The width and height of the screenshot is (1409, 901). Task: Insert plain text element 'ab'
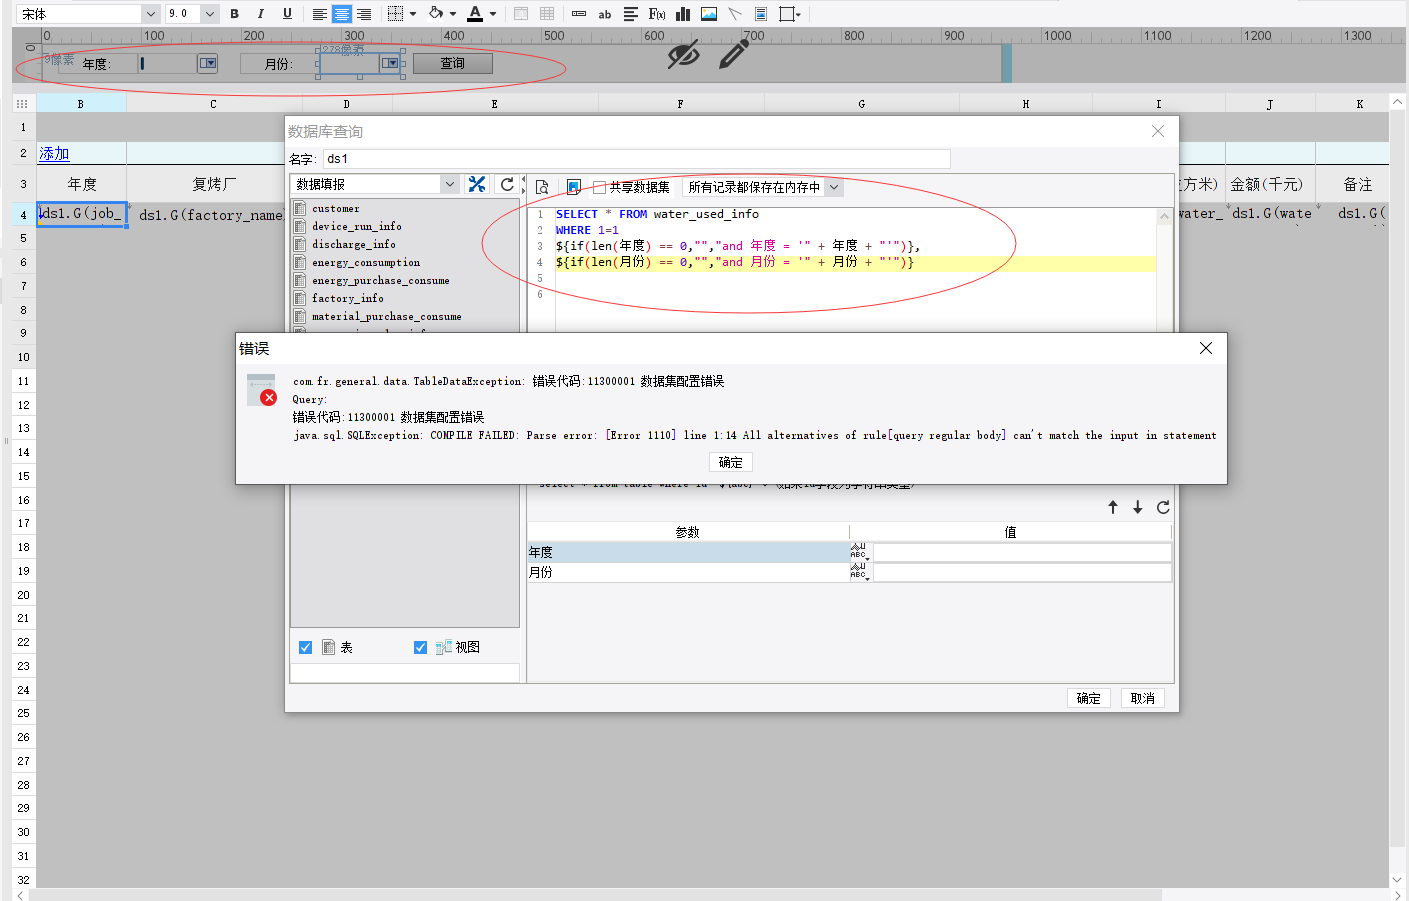[605, 14]
